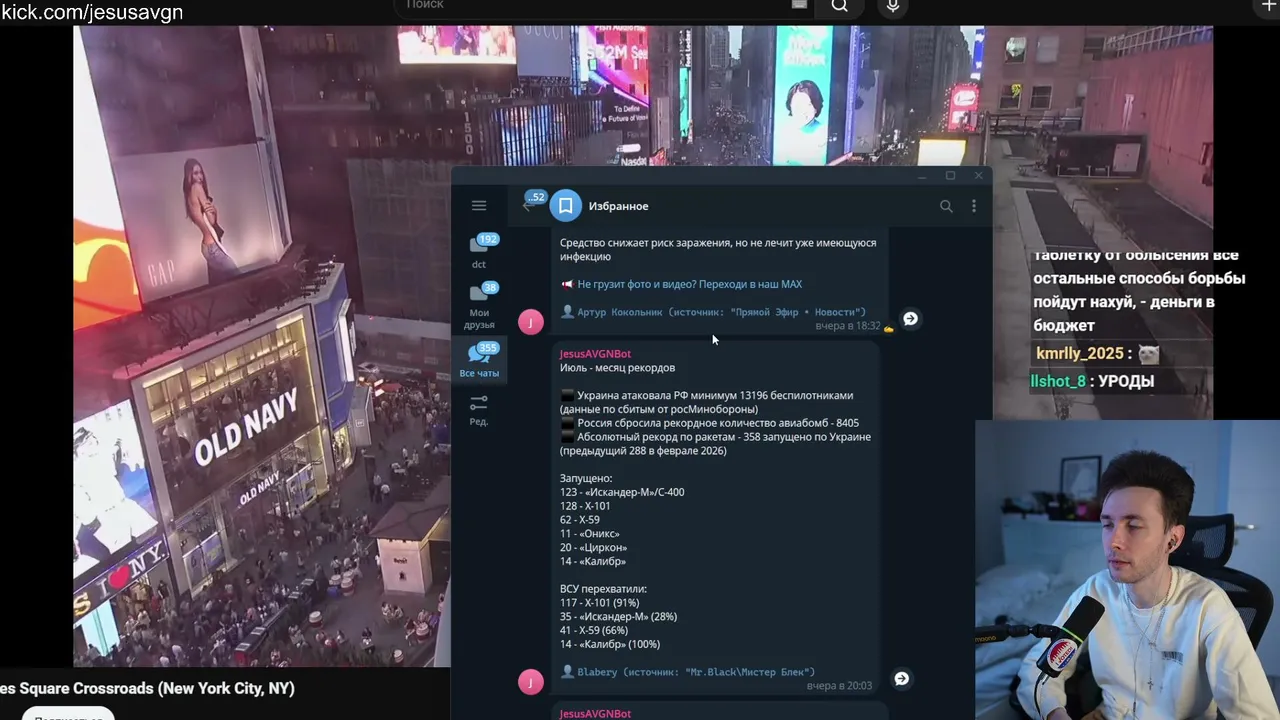Viewport: 1280px width, 720px height.
Task: Click the 'вчера в 18:32' timestamp
Action: click(848, 326)
